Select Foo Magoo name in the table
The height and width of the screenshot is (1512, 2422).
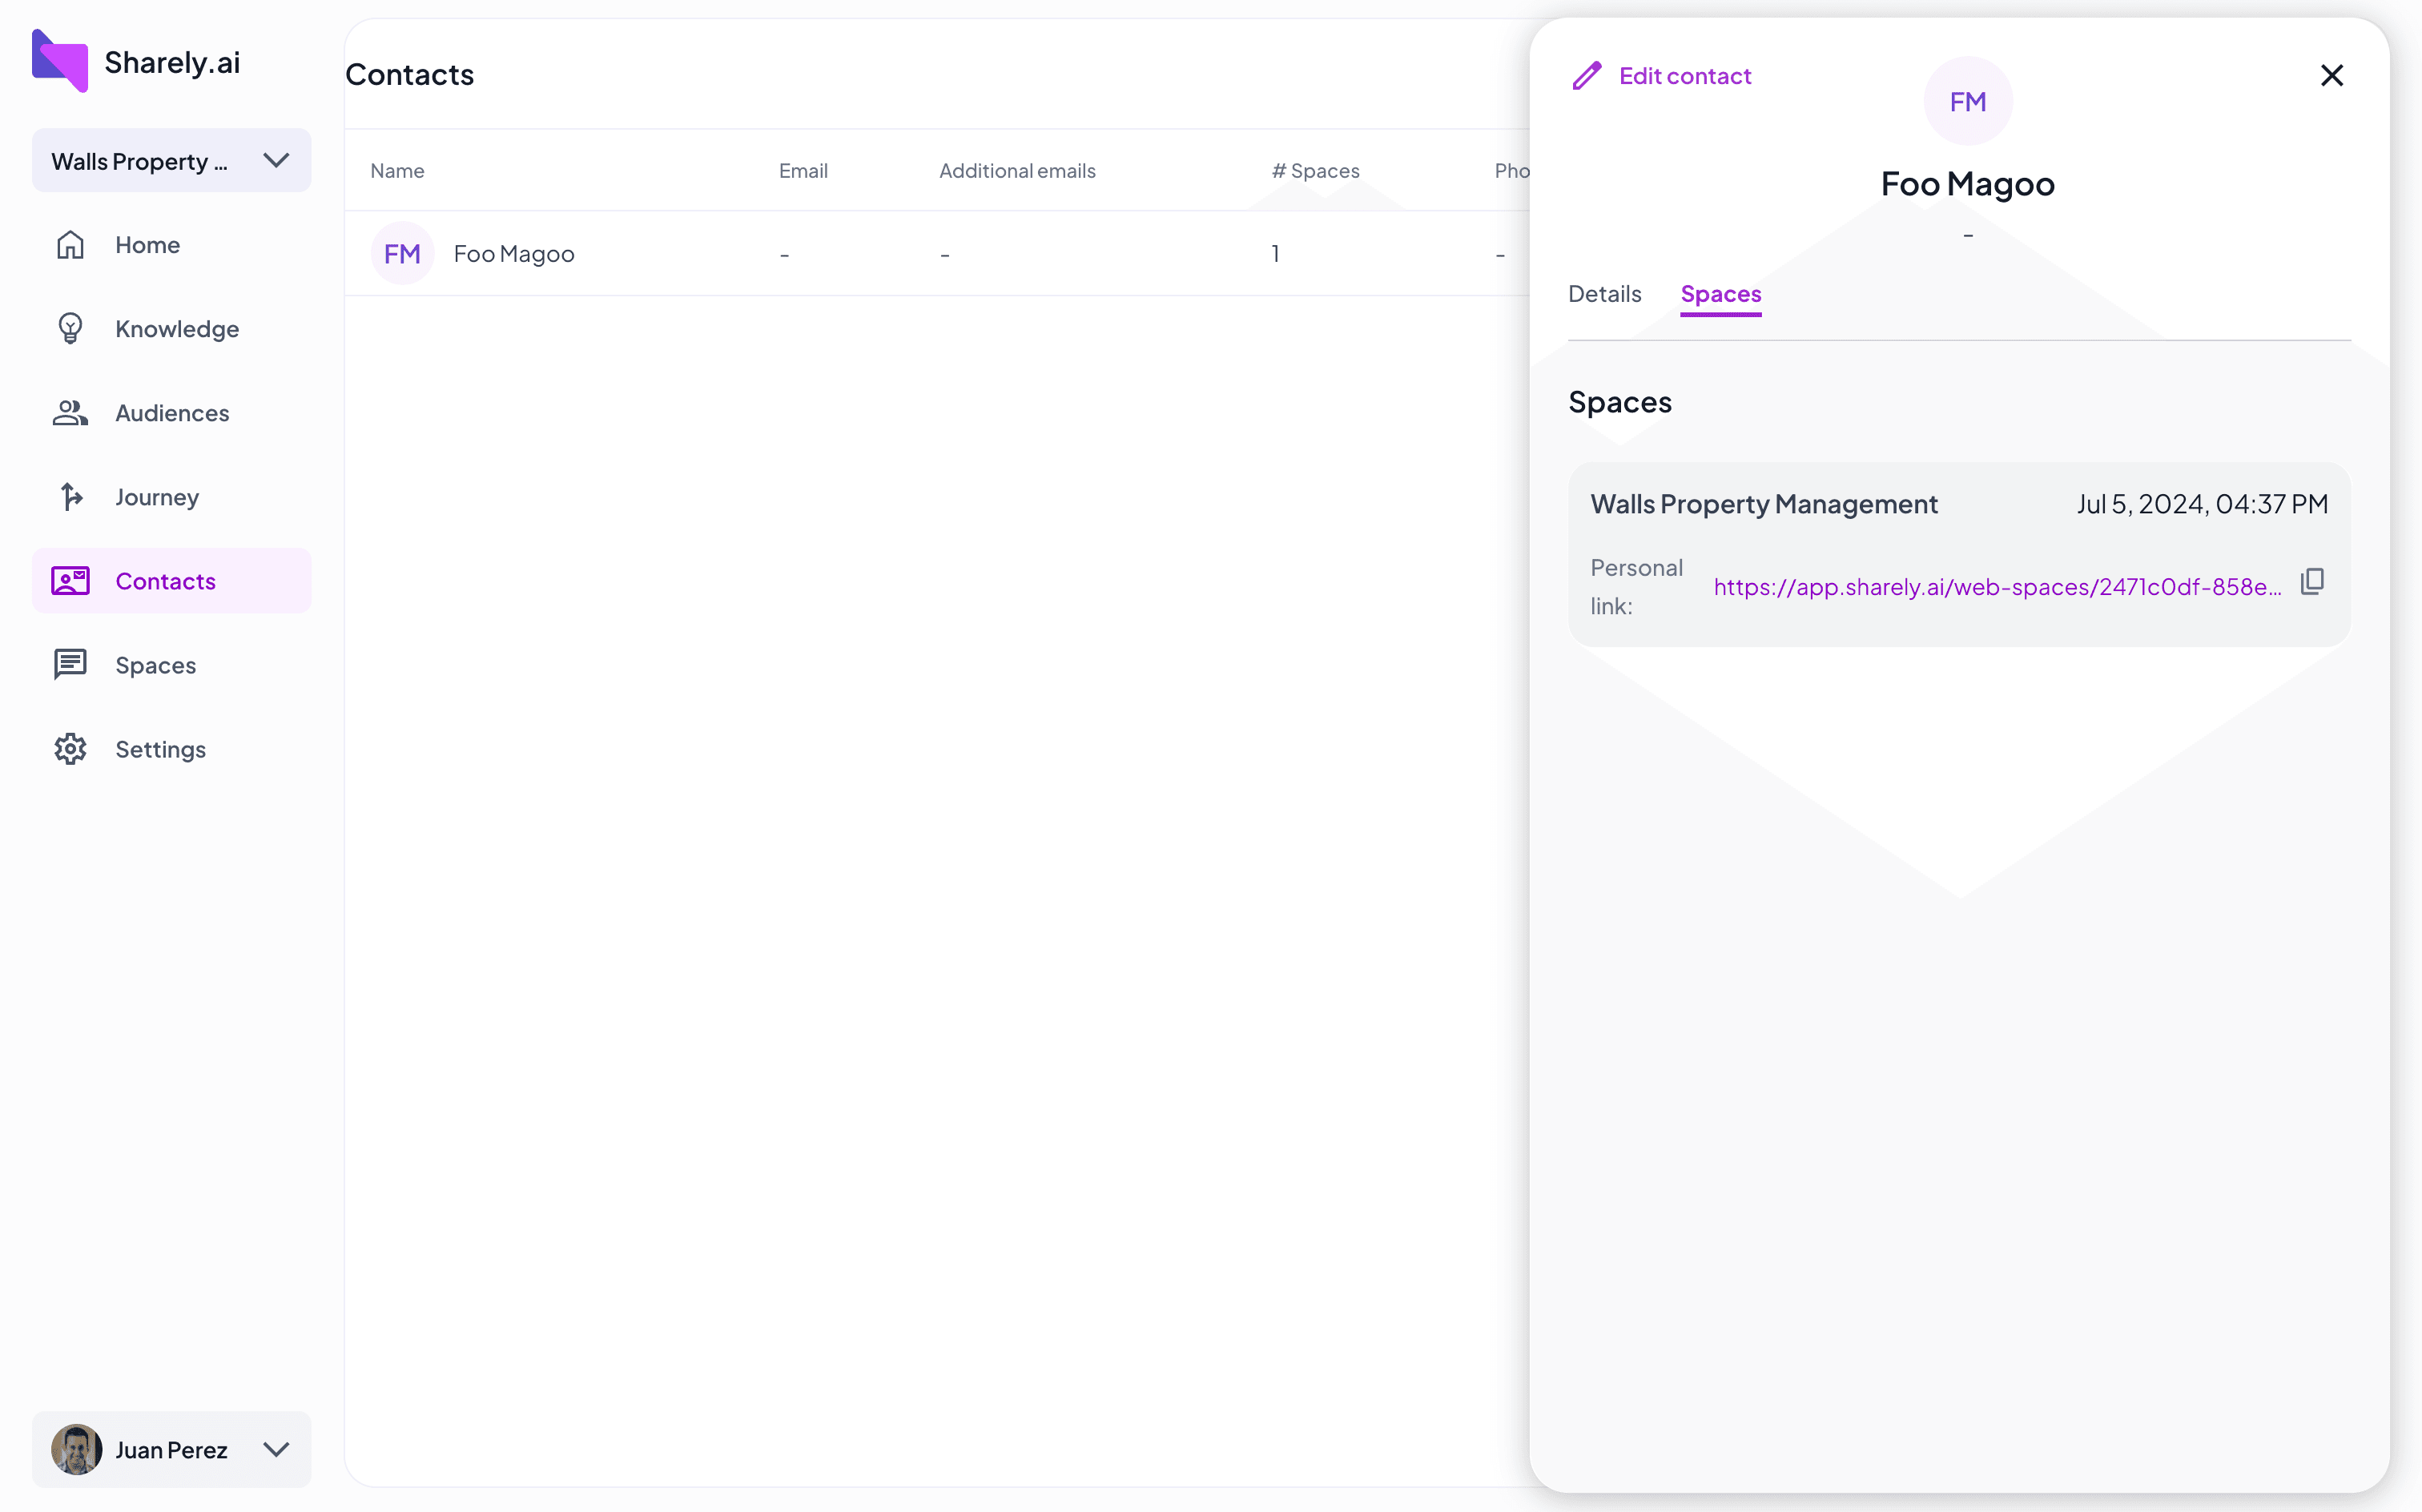click(514, 254)
